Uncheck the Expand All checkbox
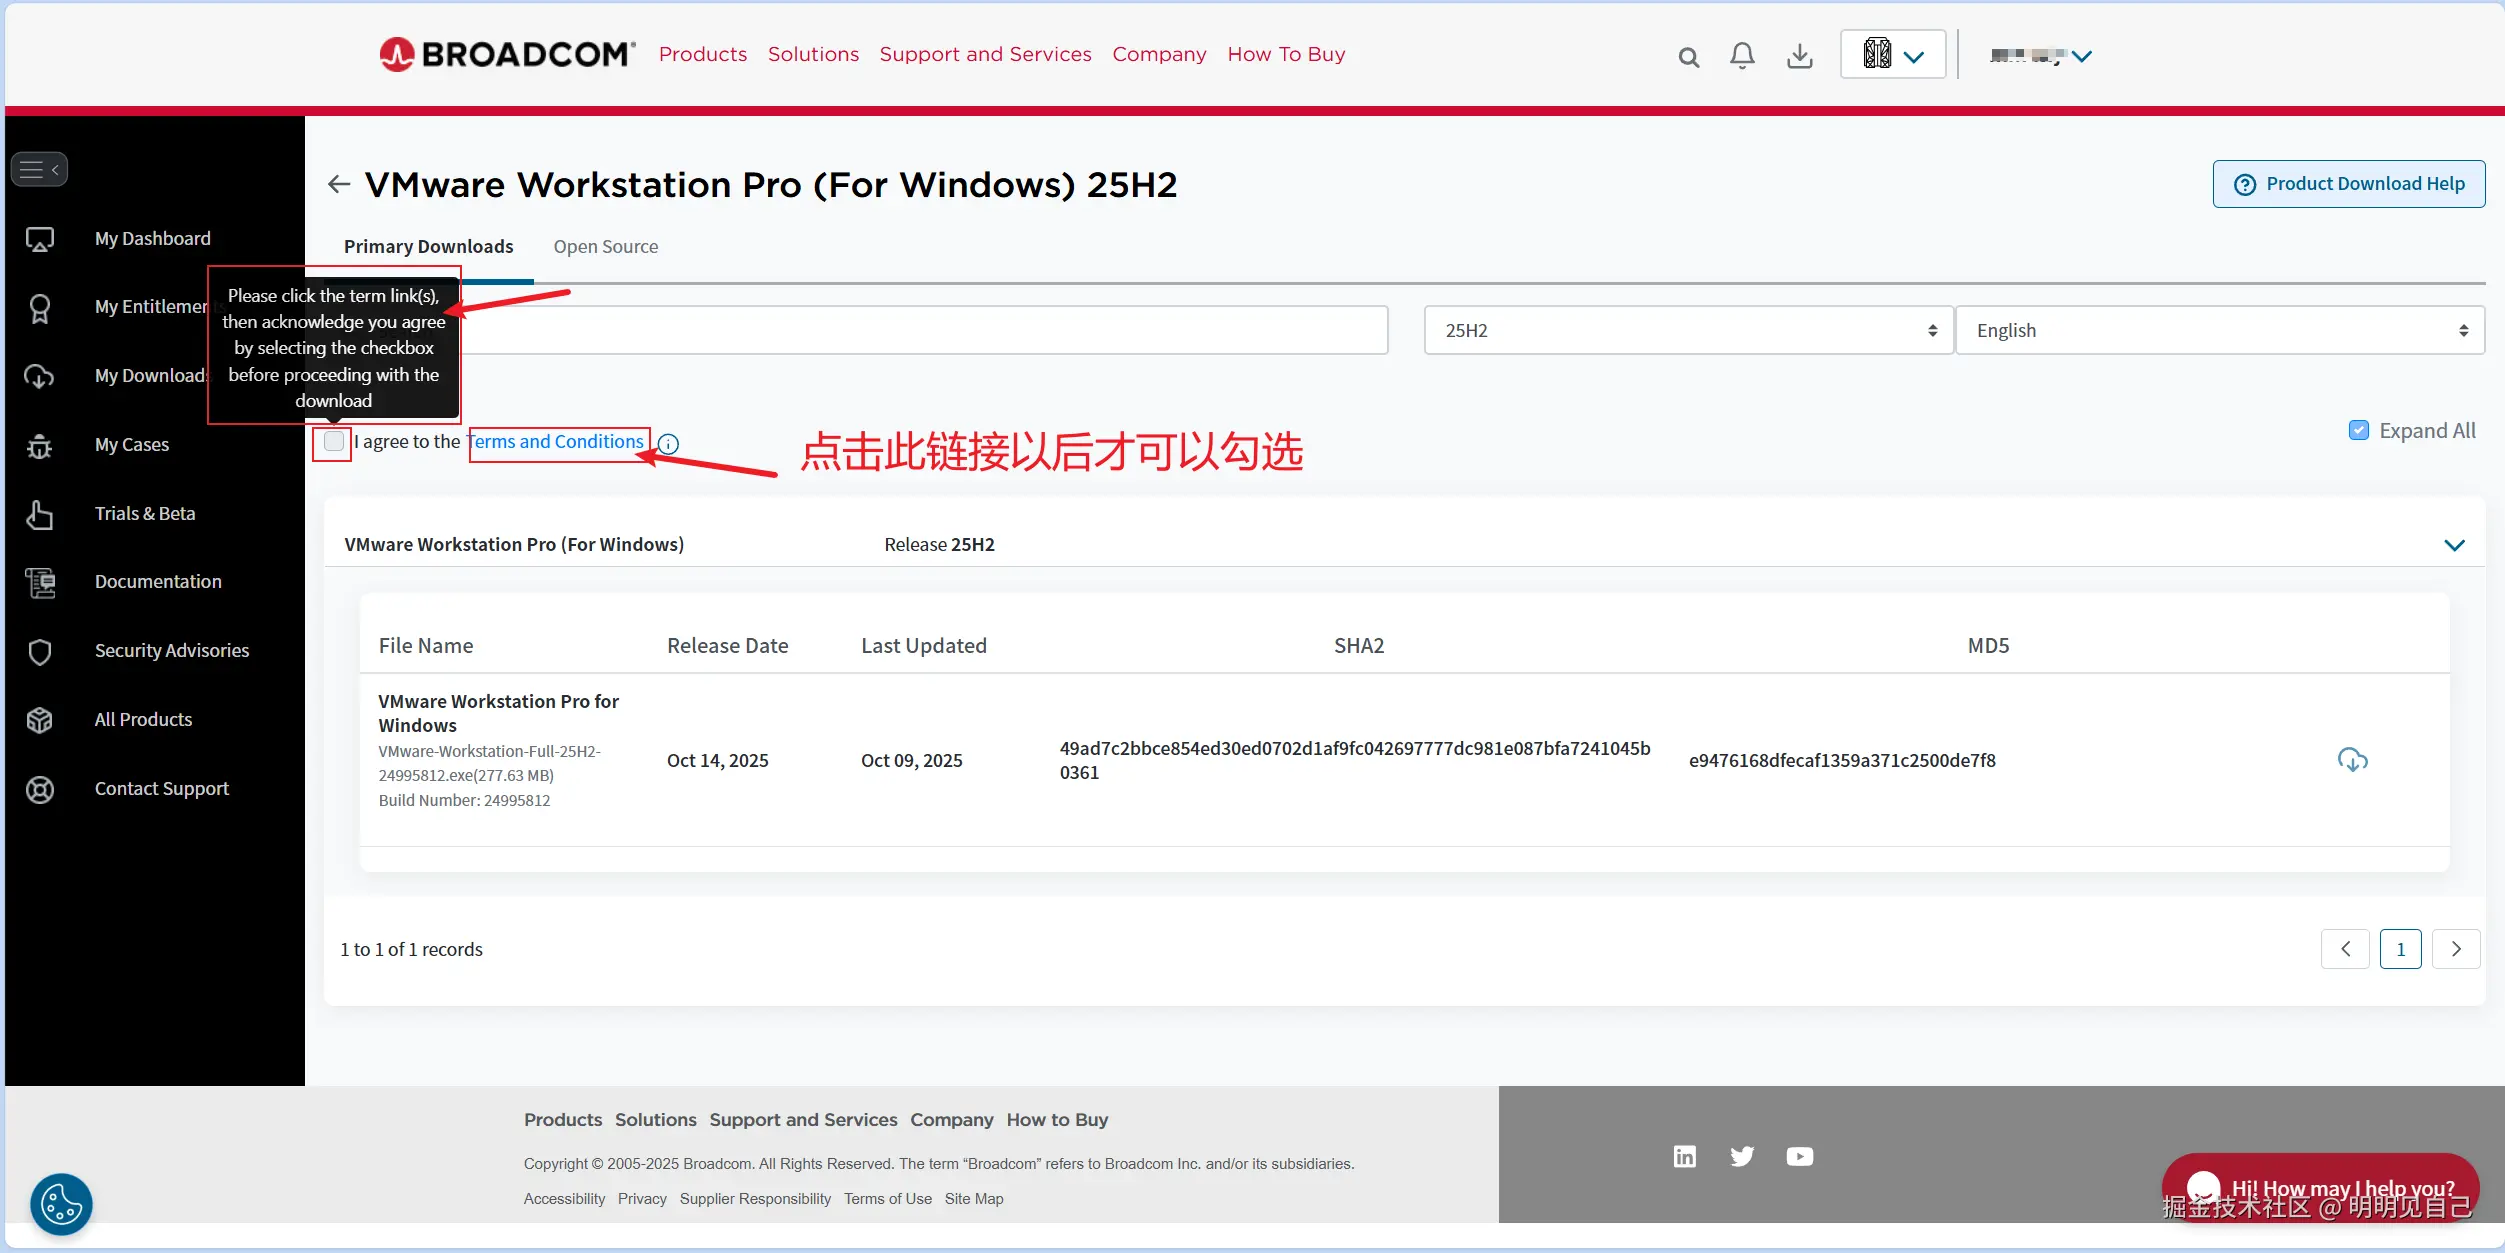 (2358, 430)
